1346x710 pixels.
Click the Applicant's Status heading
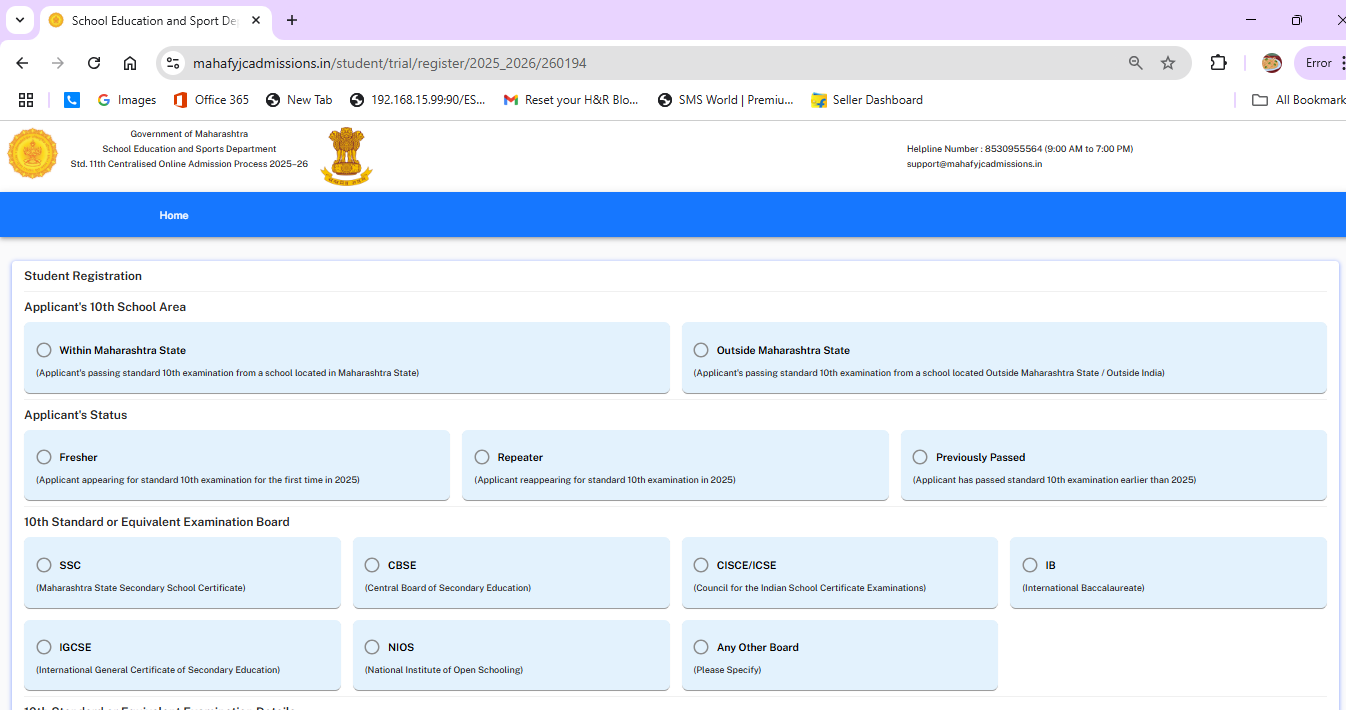[76, 415]
